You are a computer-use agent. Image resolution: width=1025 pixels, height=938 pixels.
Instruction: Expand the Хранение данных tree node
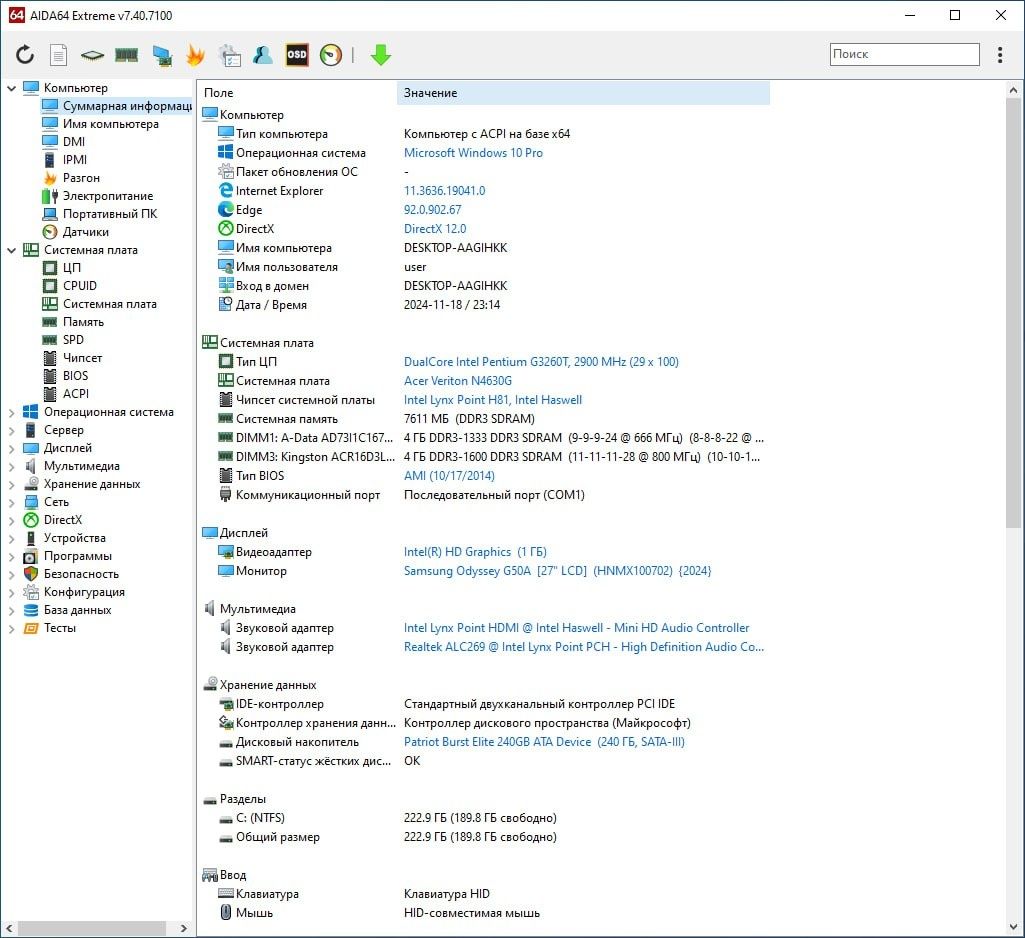[11, 484]
